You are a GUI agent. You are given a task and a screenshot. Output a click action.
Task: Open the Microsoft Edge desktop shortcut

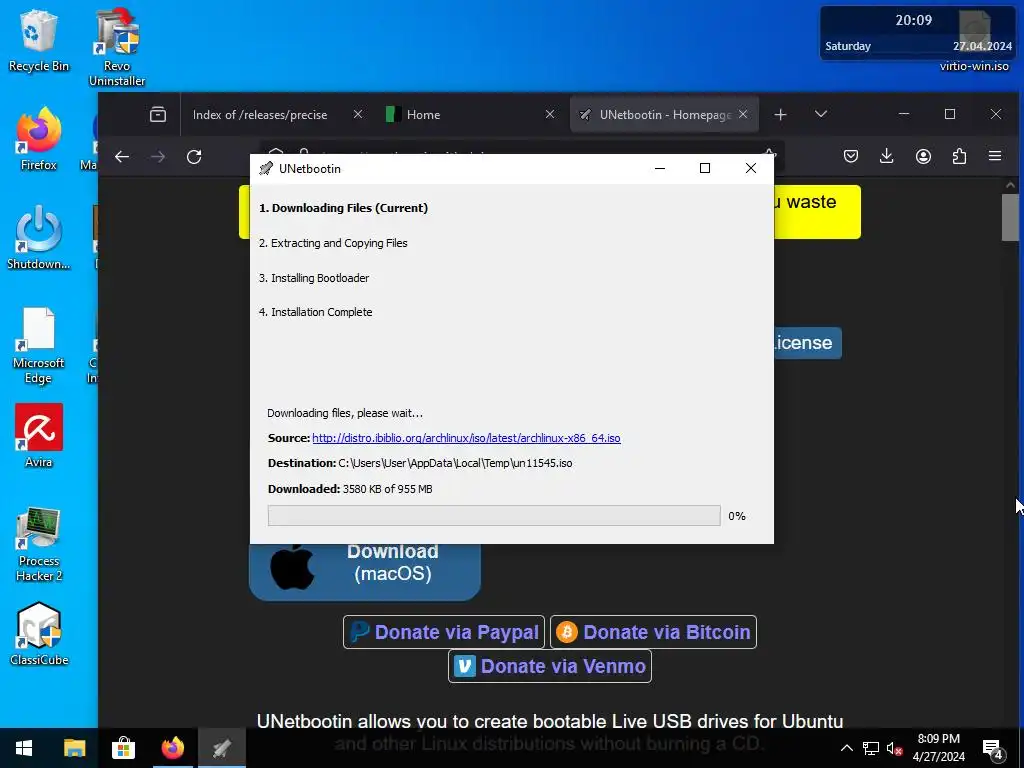click(39, 345)
